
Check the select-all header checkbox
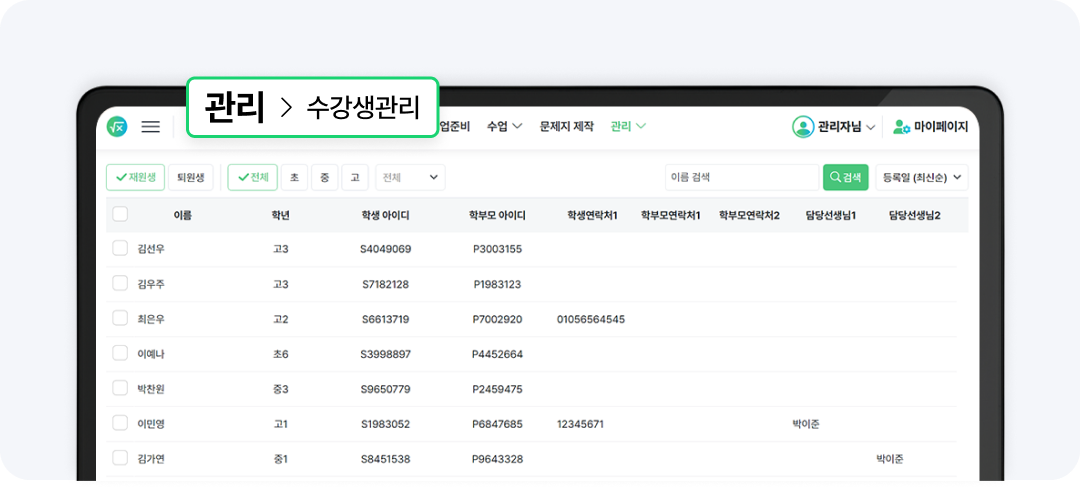click(x=120, y=214)
